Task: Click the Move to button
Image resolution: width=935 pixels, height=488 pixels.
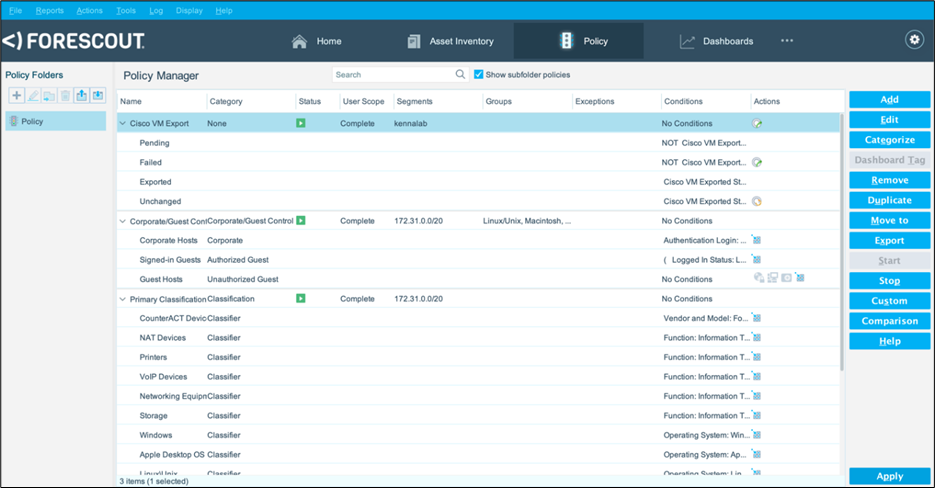Action: click(889, 220)
